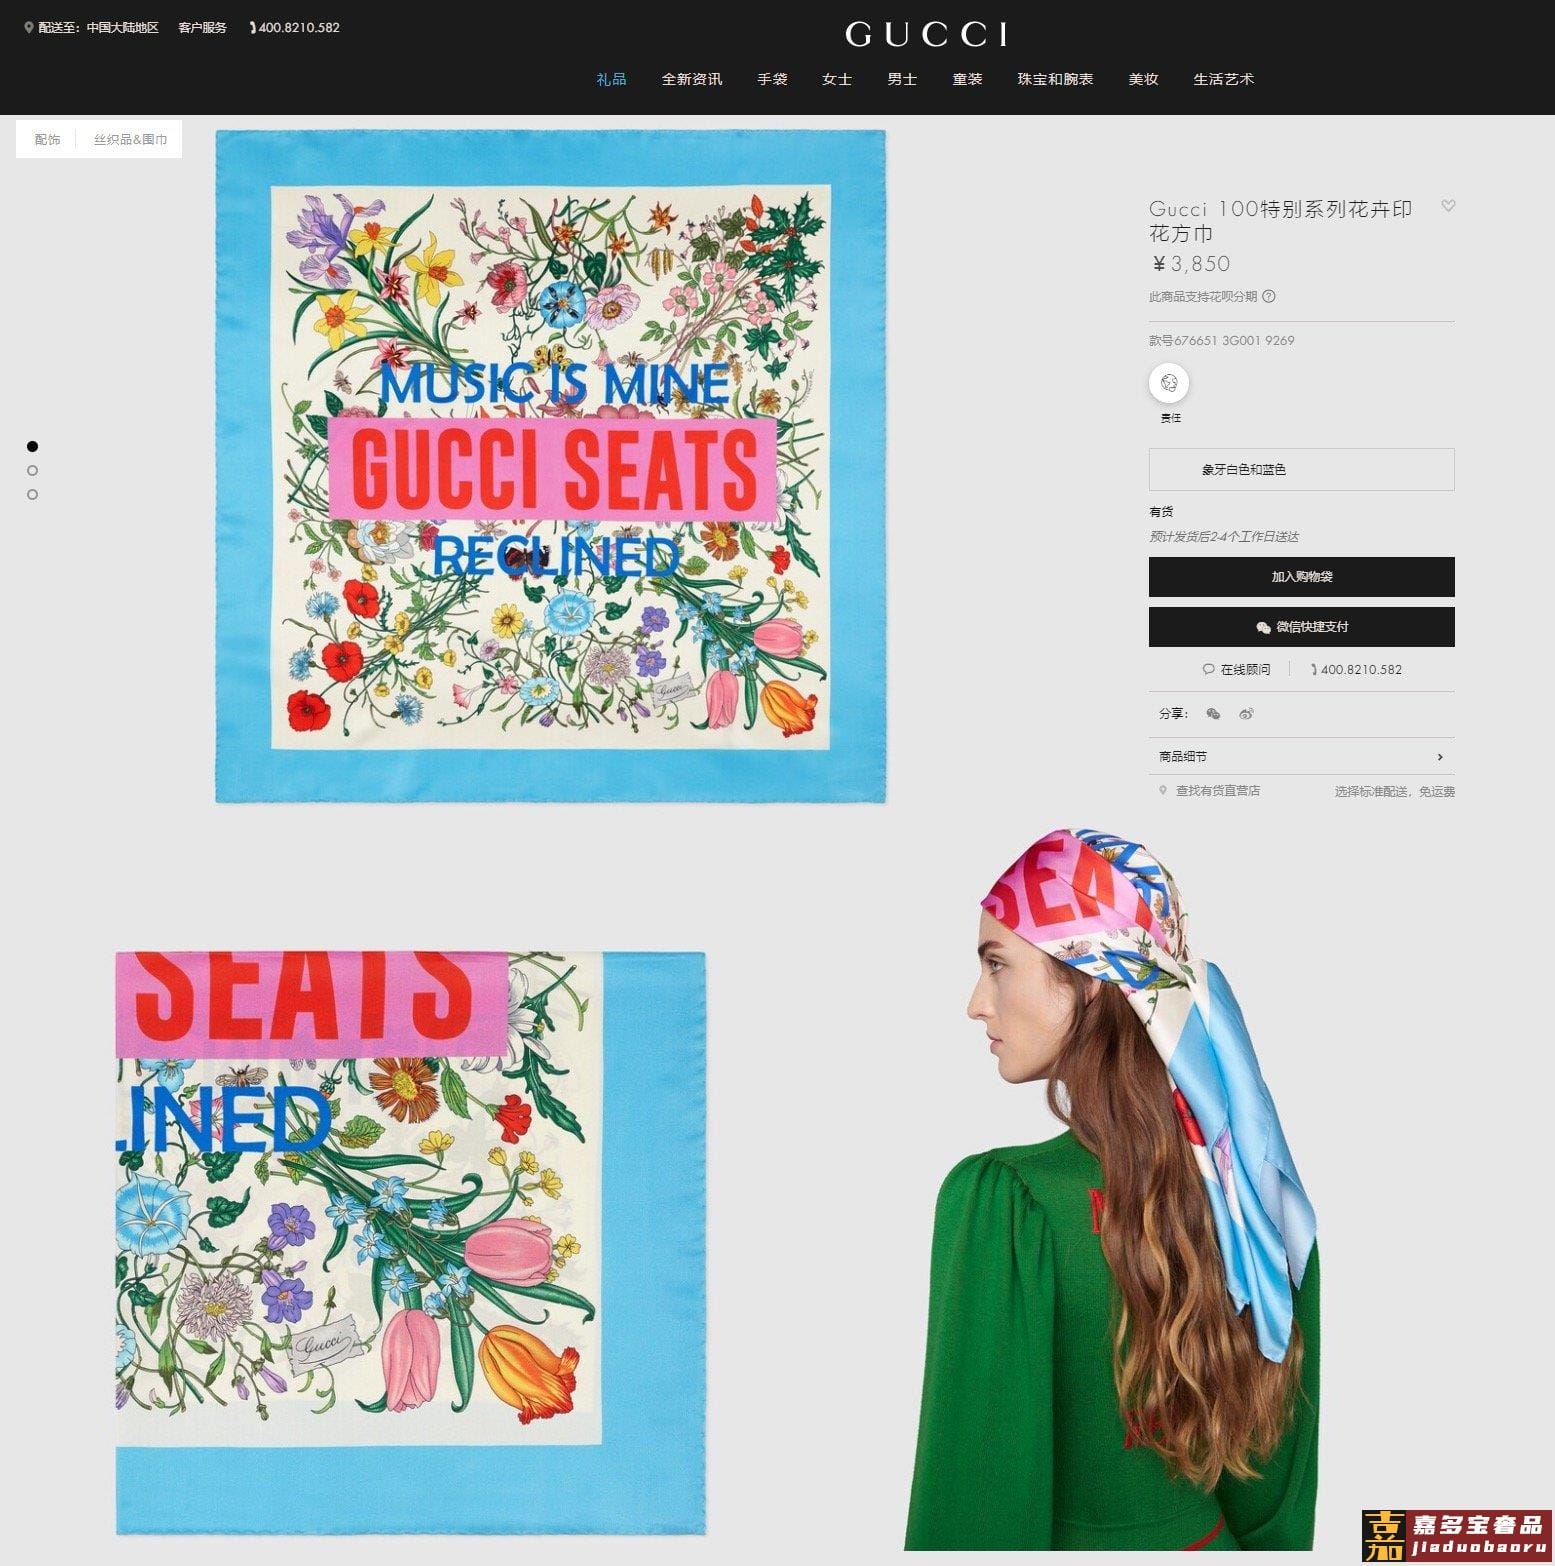Open the 童装 menu
This screenshot has height=1566, width=1555.
(x=967, y=79)
